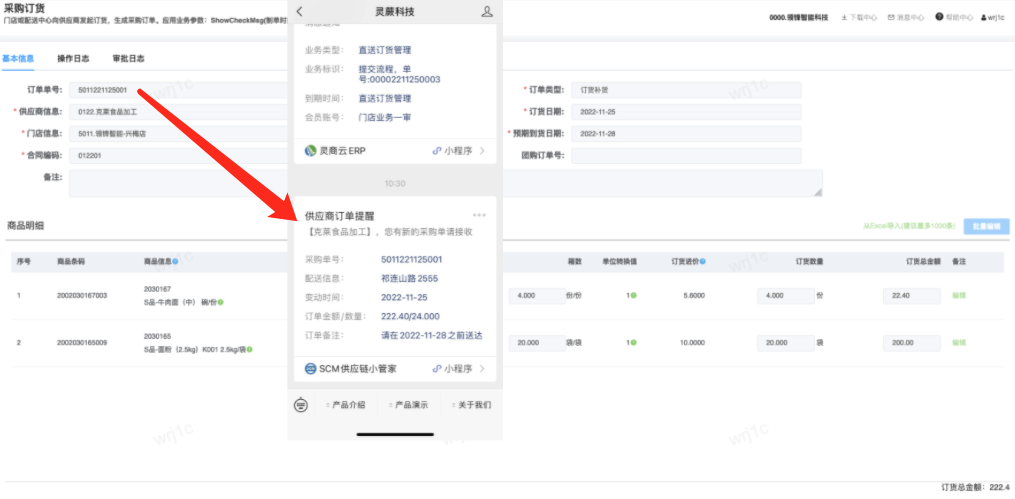Click the 订单金额 value 222.40/24.000

(x=410, y=316)
